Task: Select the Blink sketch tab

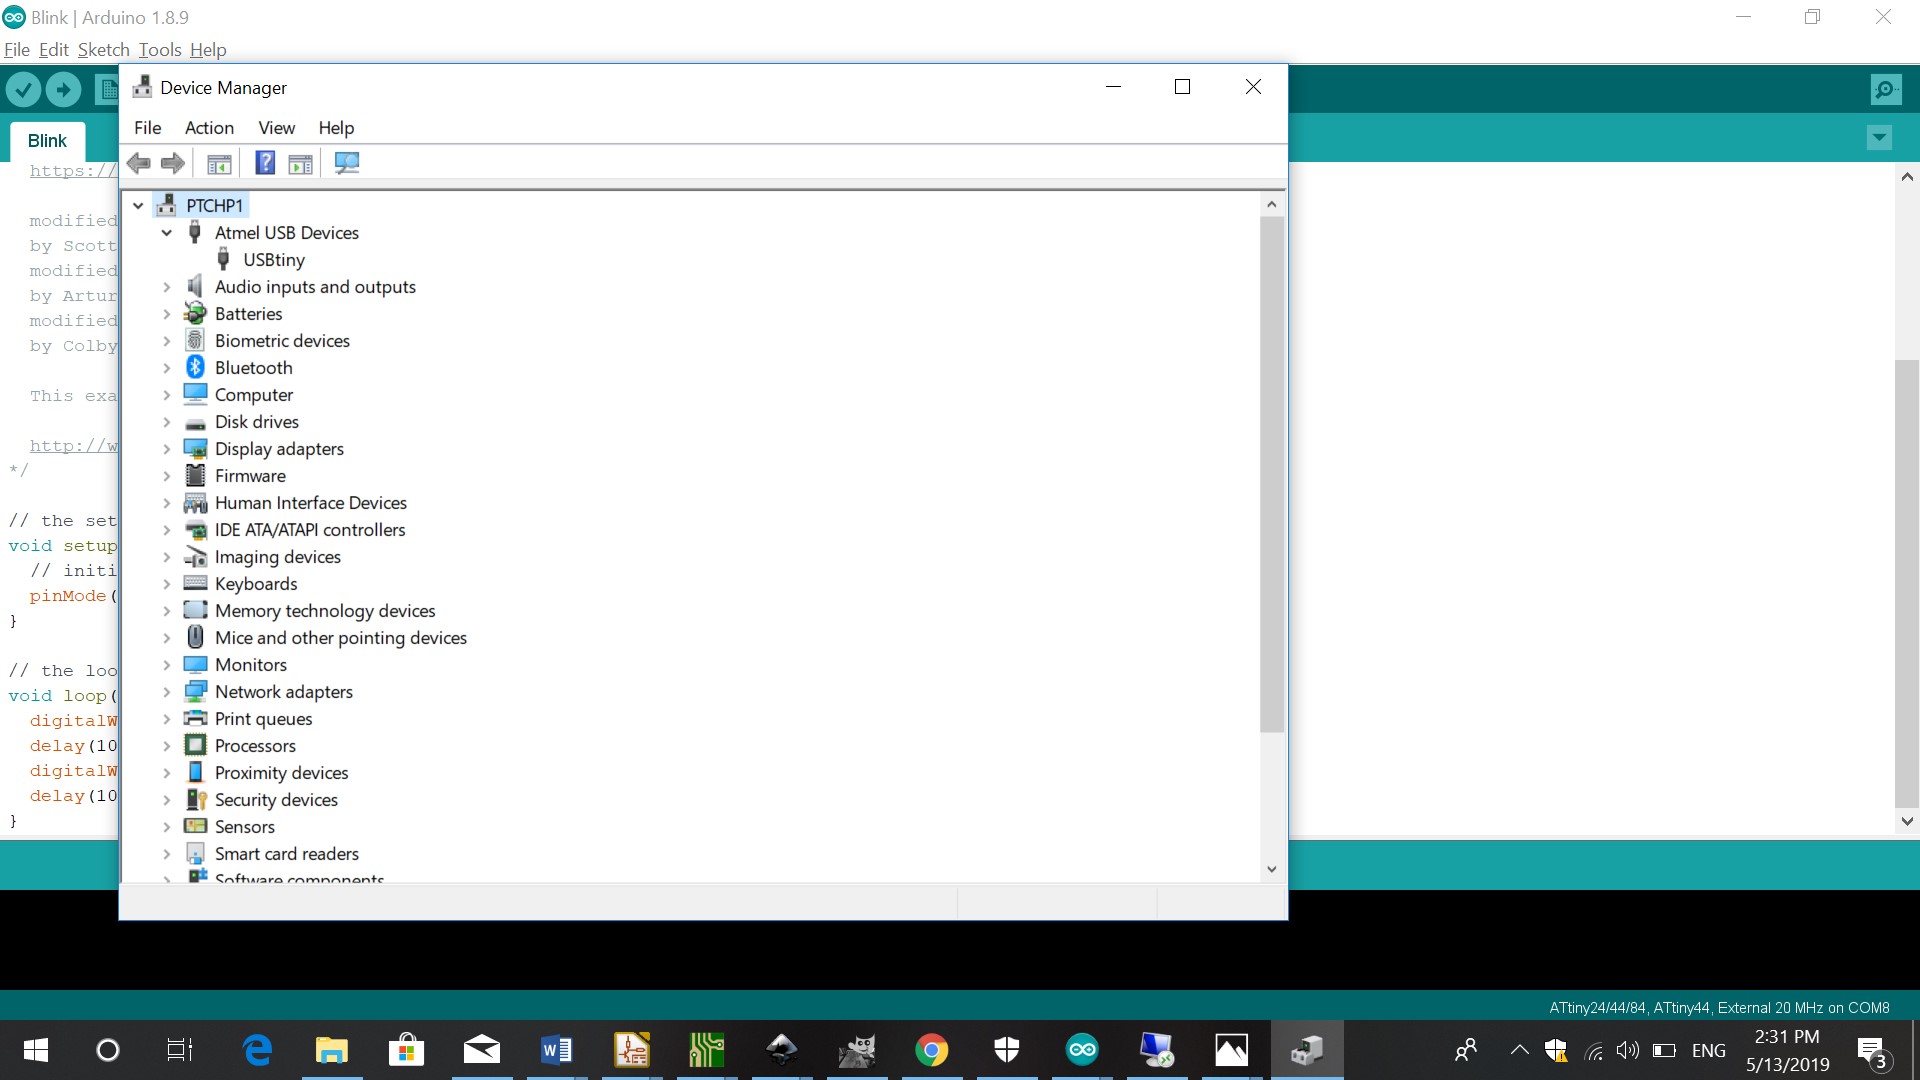Action: click(47, 141)
